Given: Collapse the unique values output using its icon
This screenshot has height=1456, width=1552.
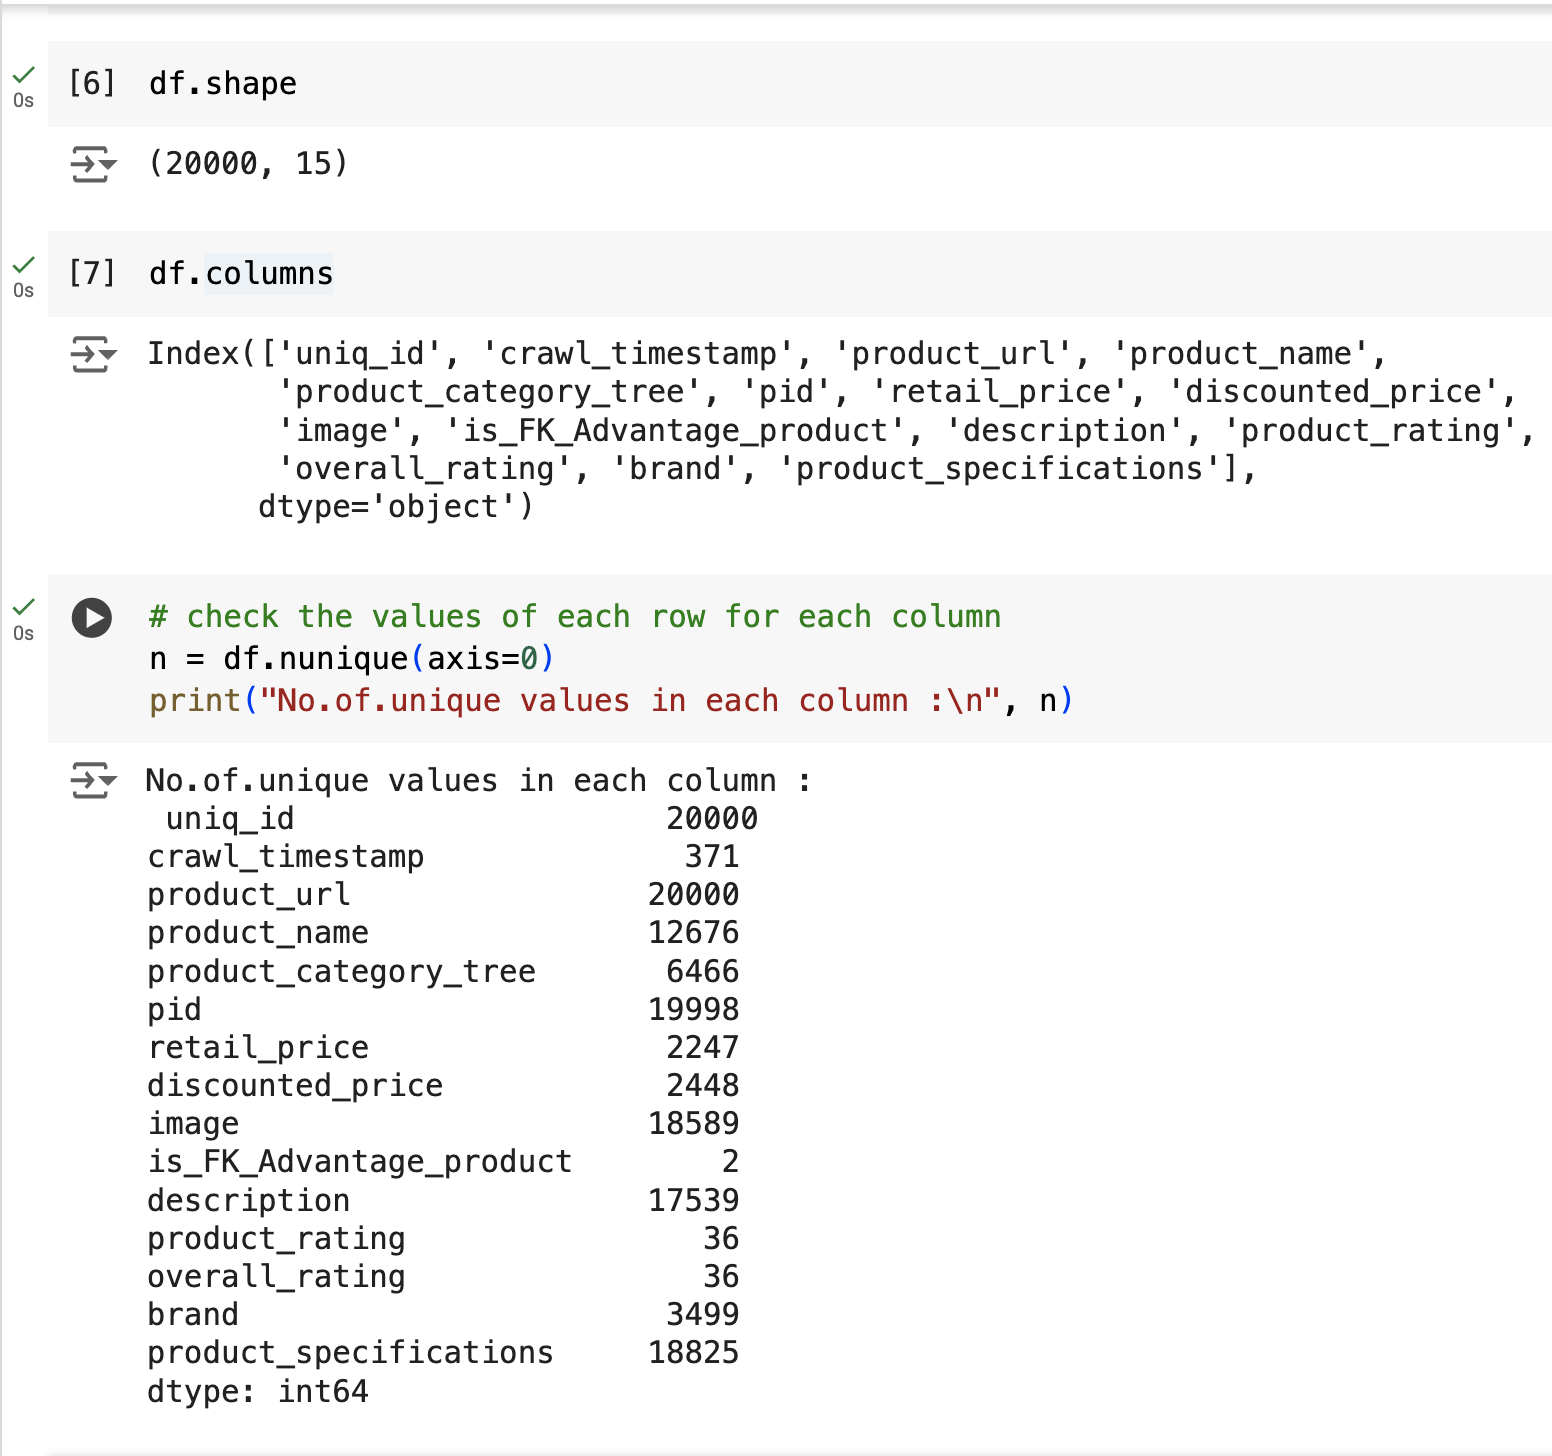Looking at the screenshot, I should pyautogui.click(x=93, y=780).
